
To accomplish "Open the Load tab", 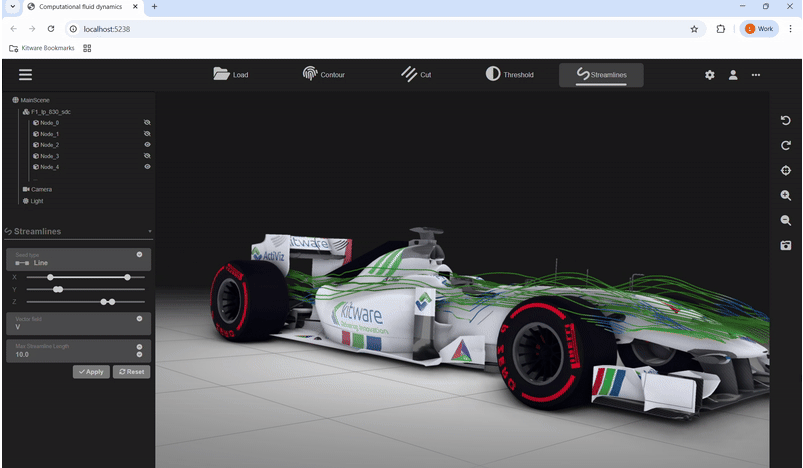I will pyautogui.click(x=230, y=75).
